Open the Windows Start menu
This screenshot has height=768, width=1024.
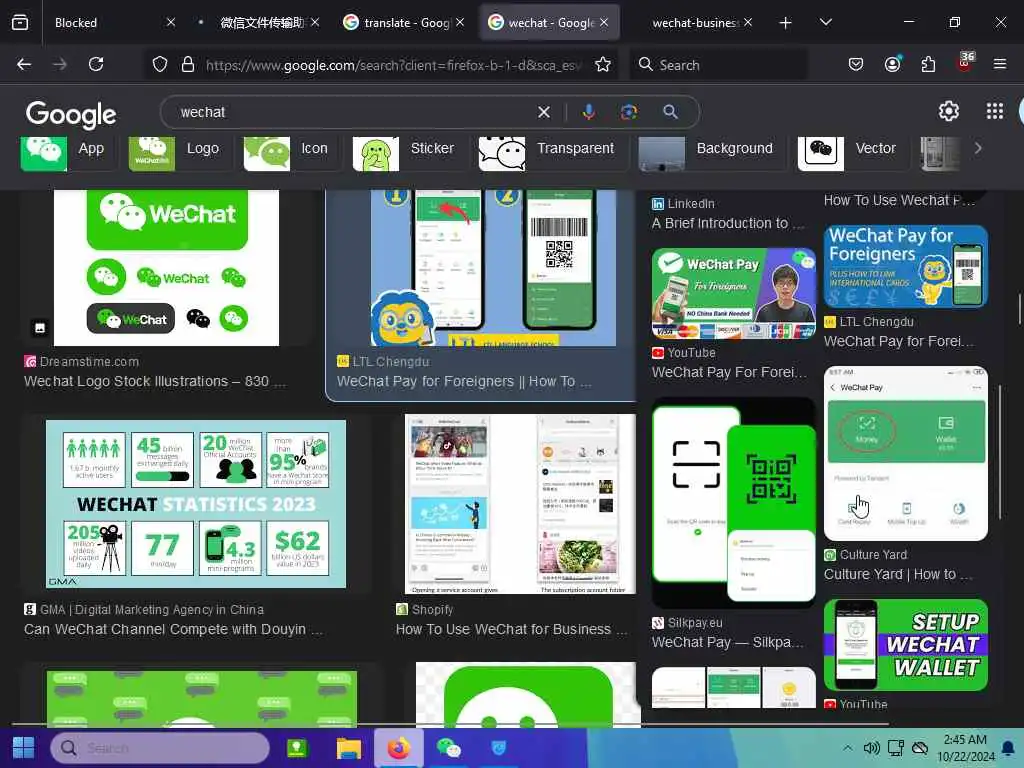(x=24, y=748)
